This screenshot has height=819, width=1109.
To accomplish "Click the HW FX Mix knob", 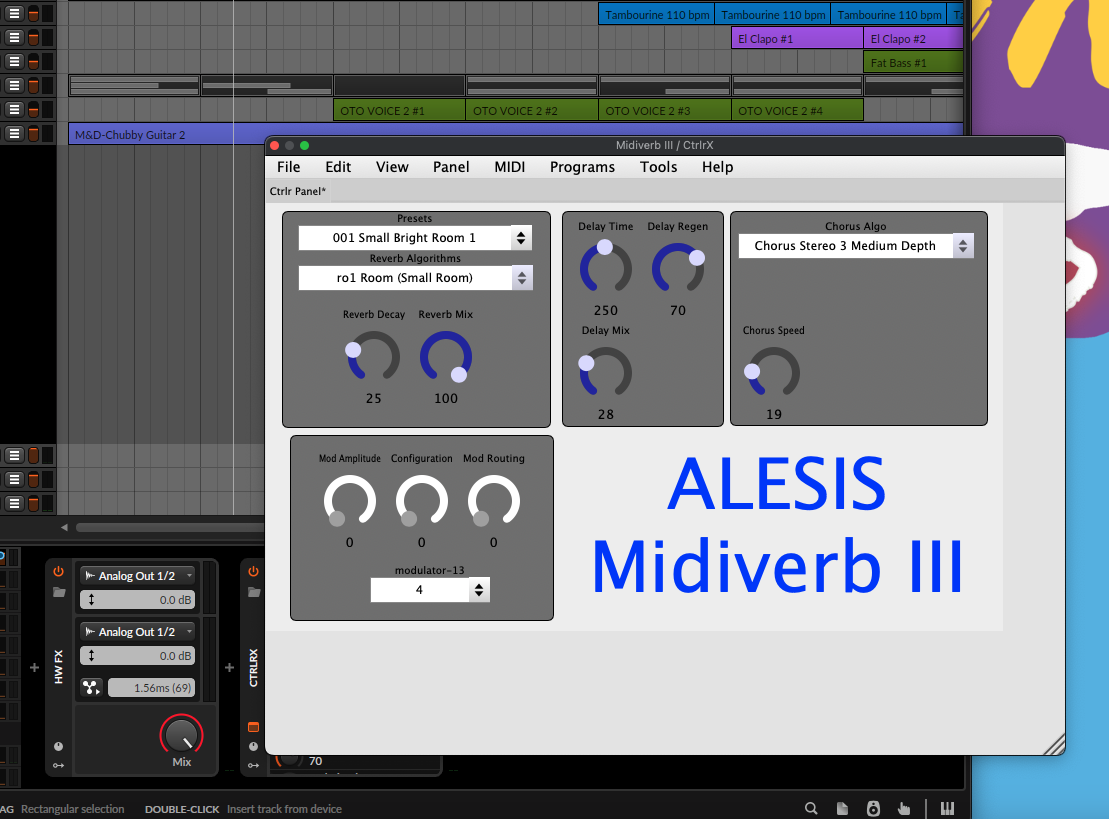I will 181,735.
